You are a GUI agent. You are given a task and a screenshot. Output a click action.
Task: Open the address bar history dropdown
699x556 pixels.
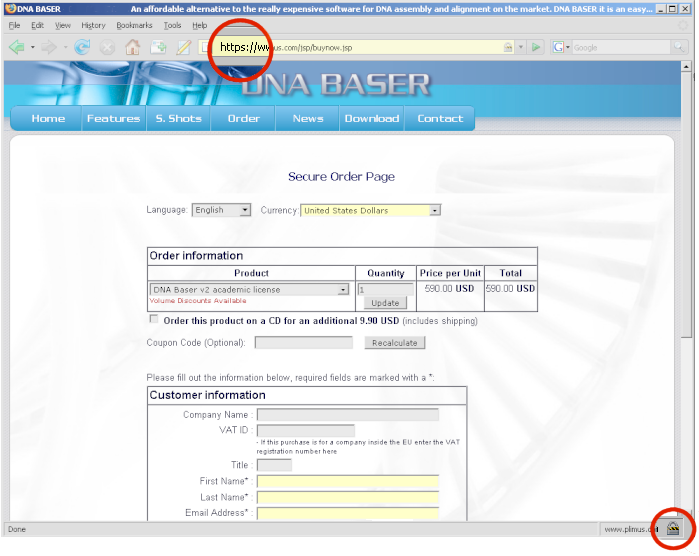(520, 47)
